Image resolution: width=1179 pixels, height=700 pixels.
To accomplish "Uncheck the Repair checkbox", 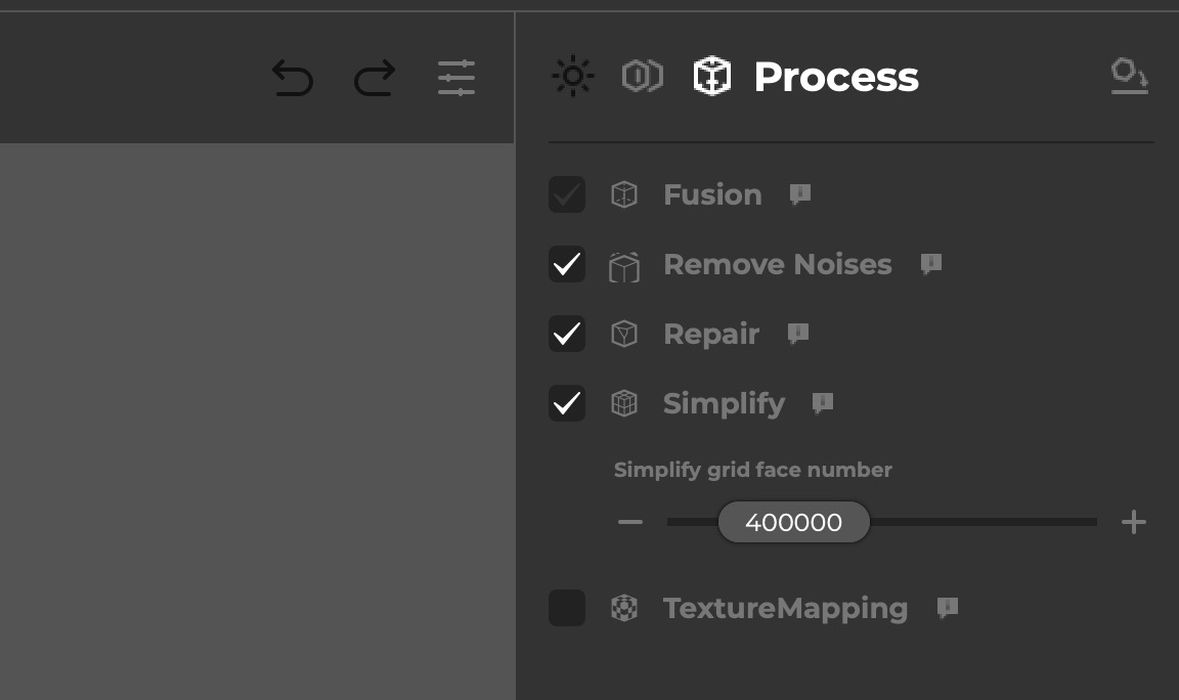I will coord(567,334).
